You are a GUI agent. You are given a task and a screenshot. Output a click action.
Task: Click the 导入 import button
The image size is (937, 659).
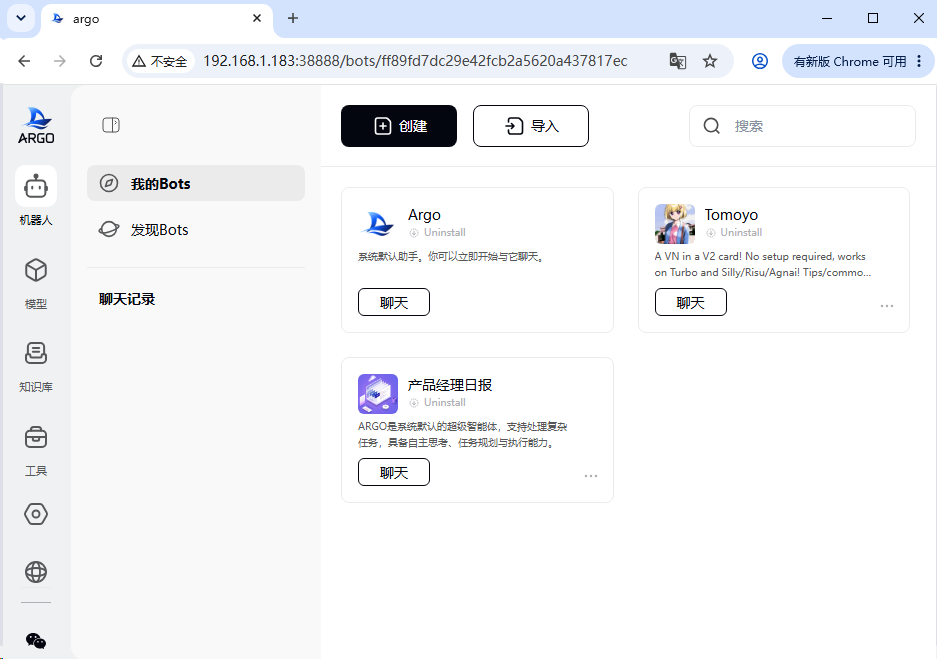(531, 126)
